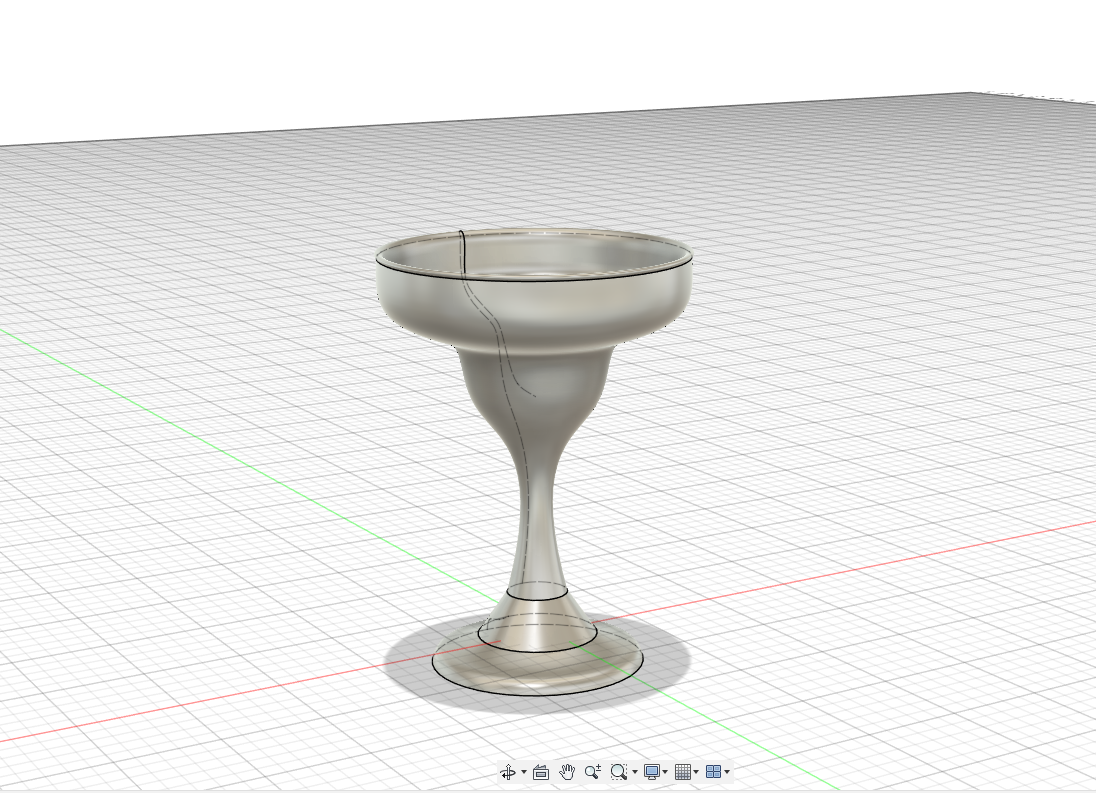Activate the Look At tool
The image size is (1096, 793).
pos(540,772)
